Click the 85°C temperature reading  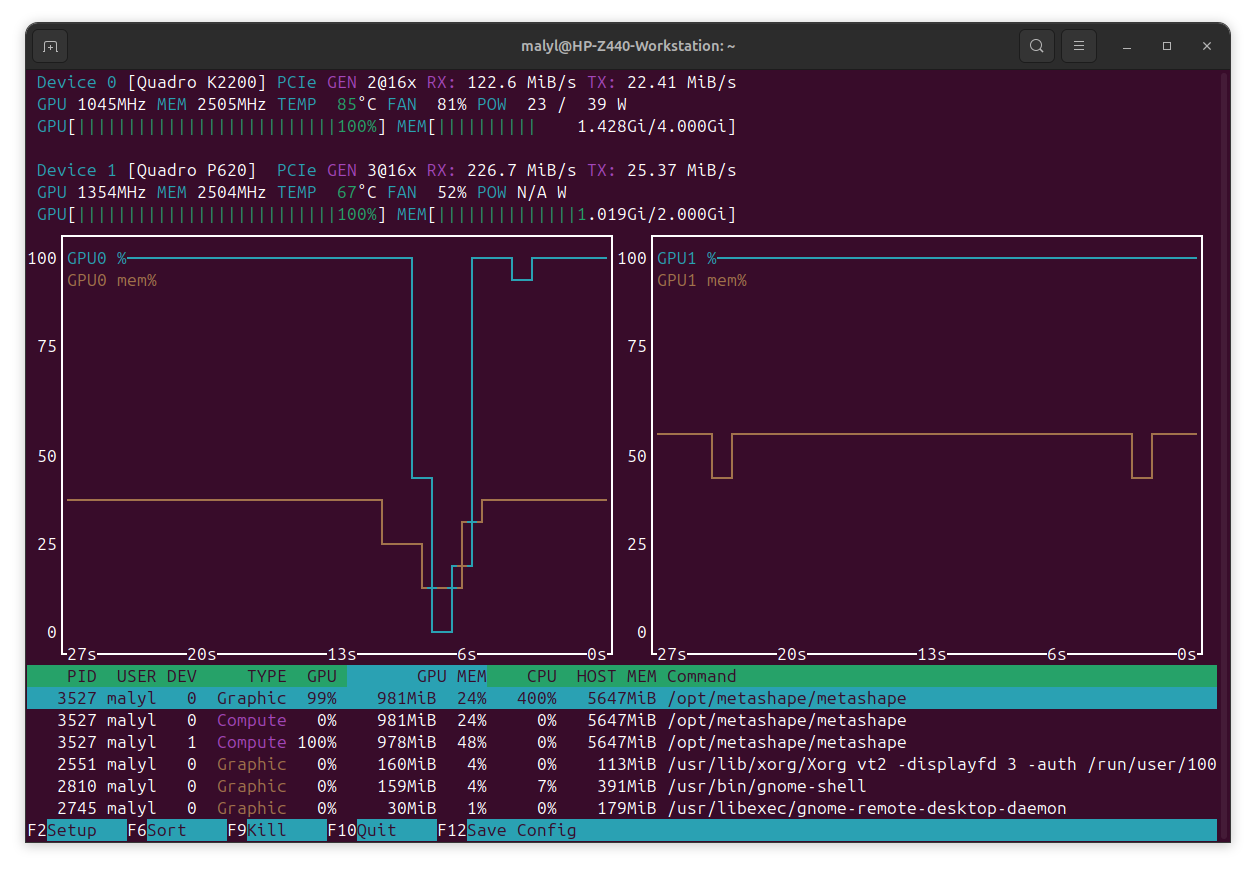point(357,104)
